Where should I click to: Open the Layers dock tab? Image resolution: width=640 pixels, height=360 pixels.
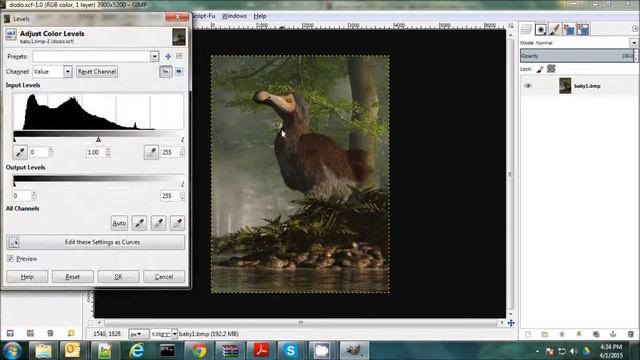(x=526, y=29)
